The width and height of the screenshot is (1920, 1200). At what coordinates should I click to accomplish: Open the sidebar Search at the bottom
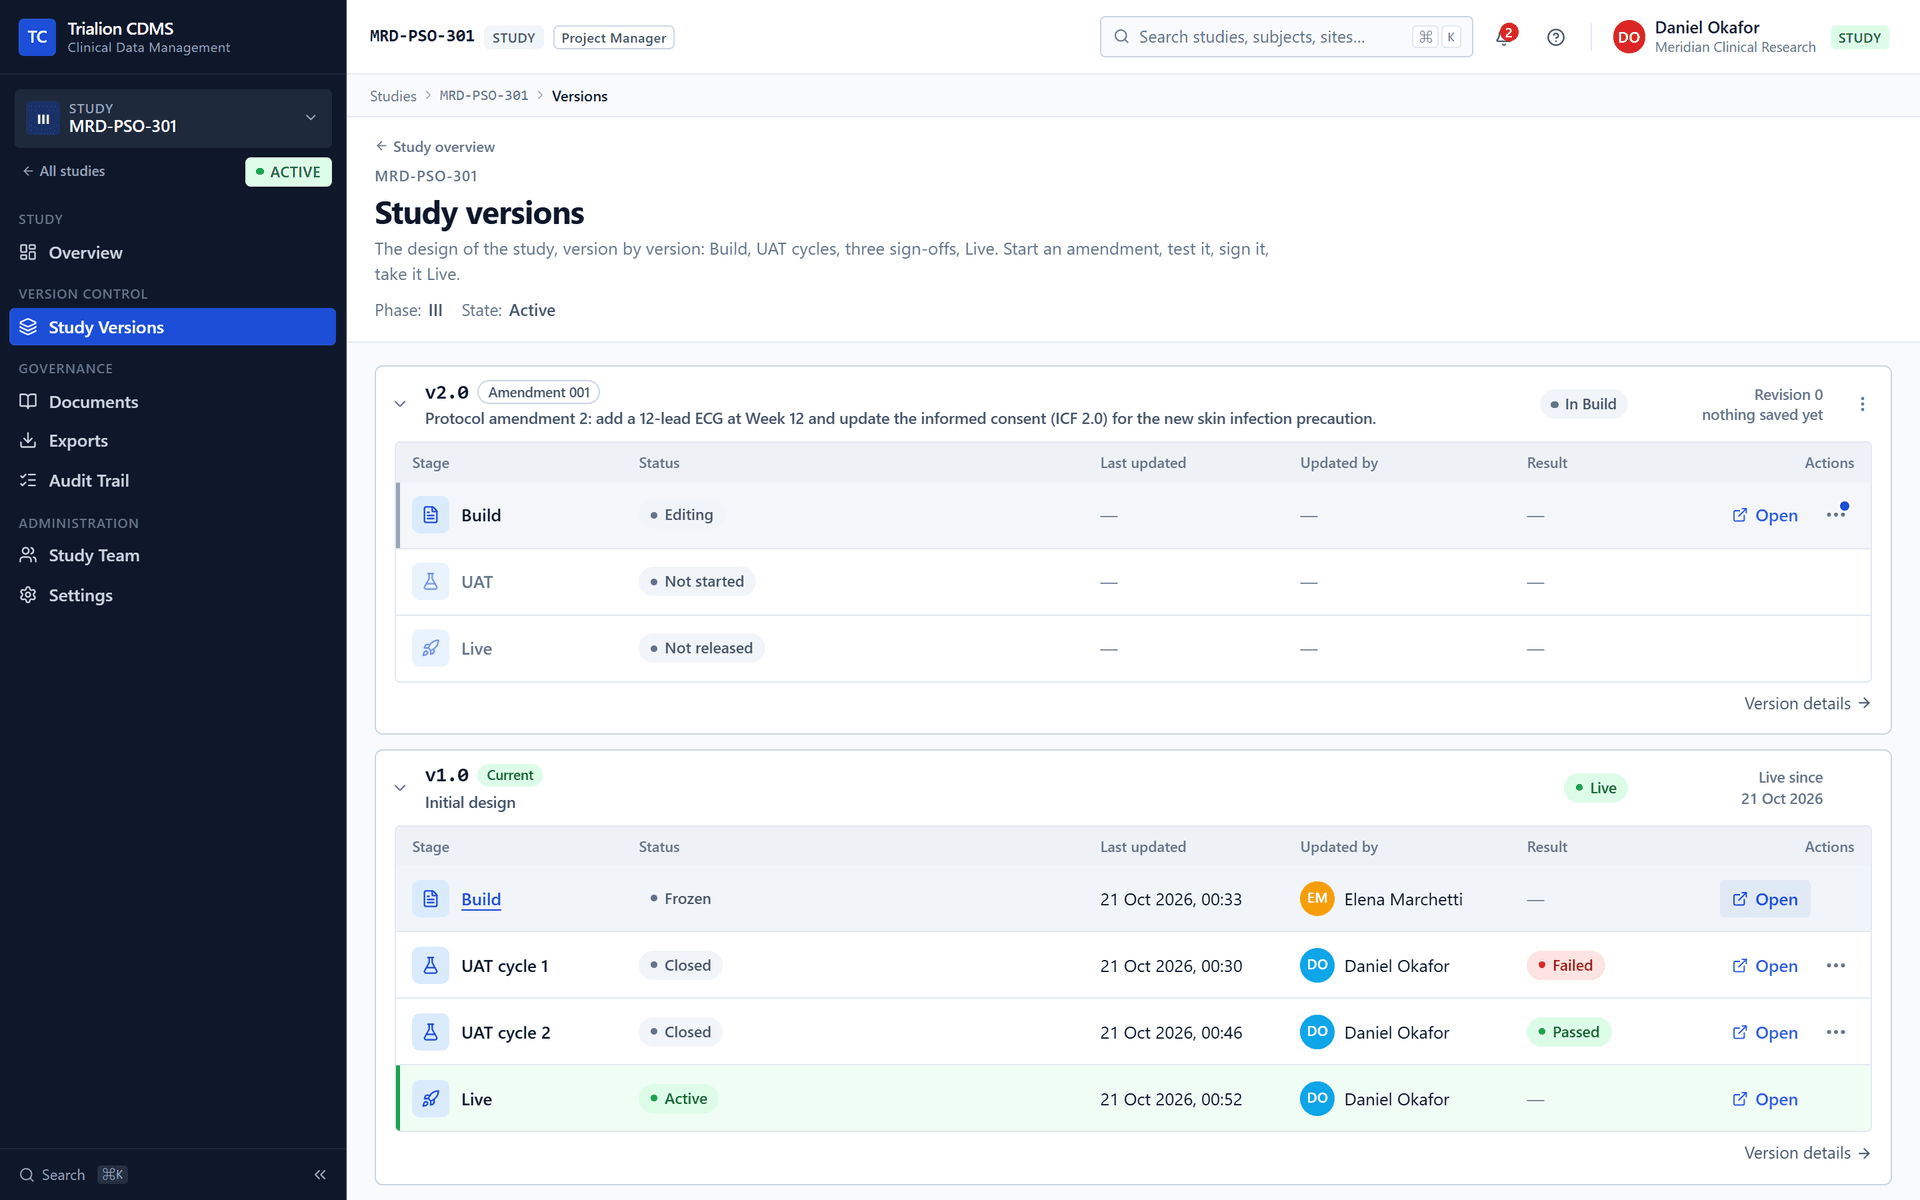point(73,1175)
